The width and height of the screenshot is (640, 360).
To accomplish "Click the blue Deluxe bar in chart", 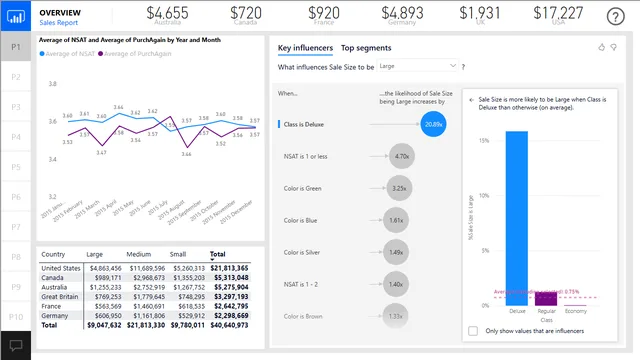I will pos(517,218).
